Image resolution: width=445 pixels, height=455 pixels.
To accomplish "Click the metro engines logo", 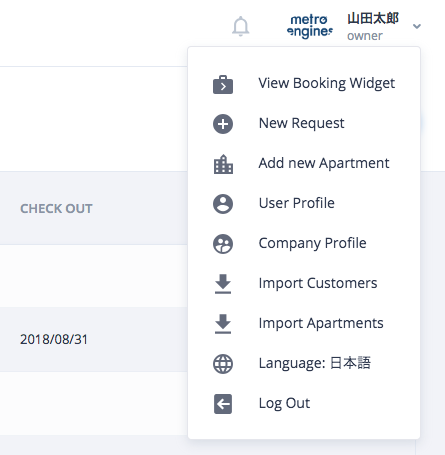I will 310,26.
